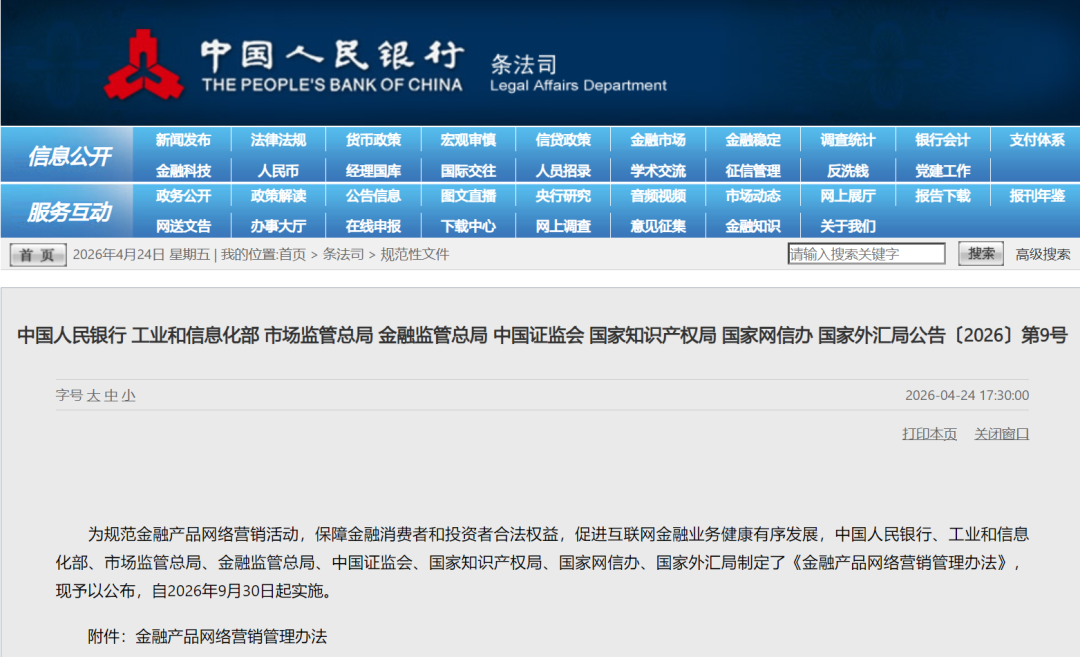
Task: Set font size to medium (中)
Action: pos(111,396)
